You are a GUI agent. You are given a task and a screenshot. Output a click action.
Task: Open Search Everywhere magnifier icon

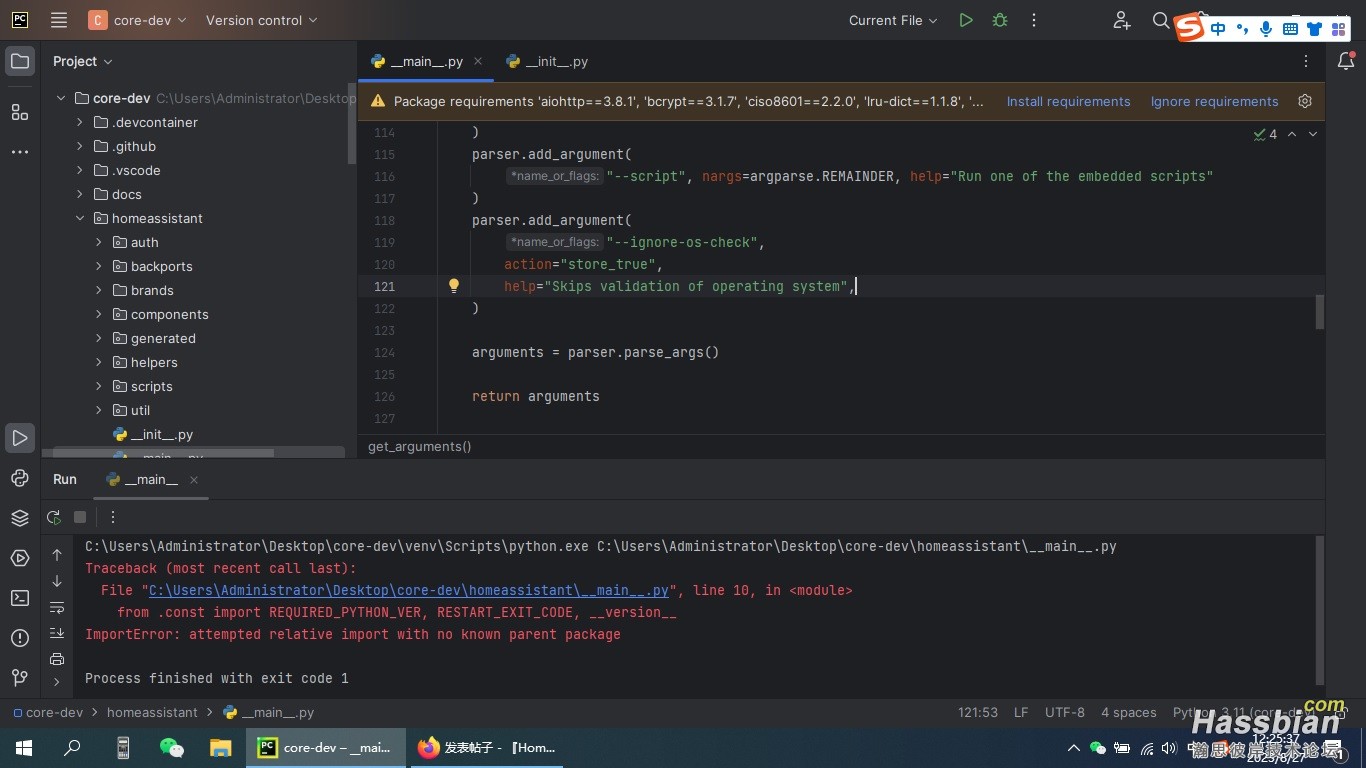(1160, 20)
